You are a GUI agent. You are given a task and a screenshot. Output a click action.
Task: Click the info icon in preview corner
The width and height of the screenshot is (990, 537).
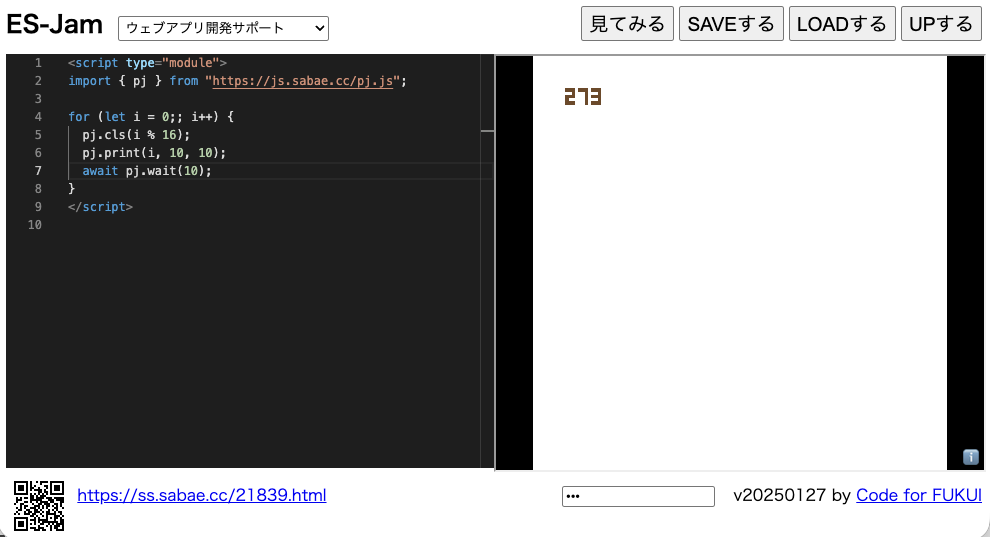point(970,457)
